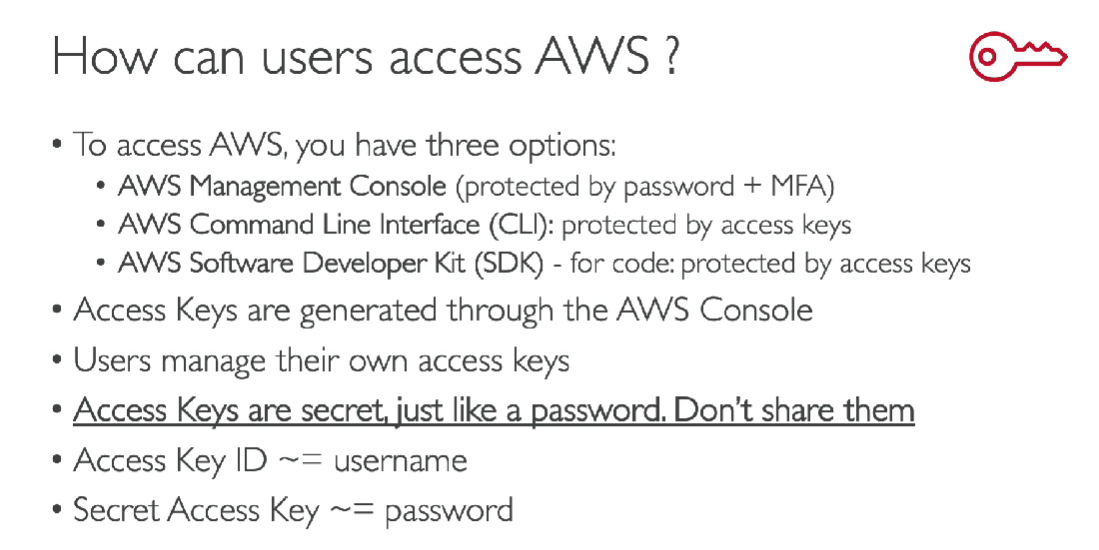This screenshot has height=550, width=1099.
Task: Click the "Access Key ID ~= username" bullet
Action: tap(270, 460)
